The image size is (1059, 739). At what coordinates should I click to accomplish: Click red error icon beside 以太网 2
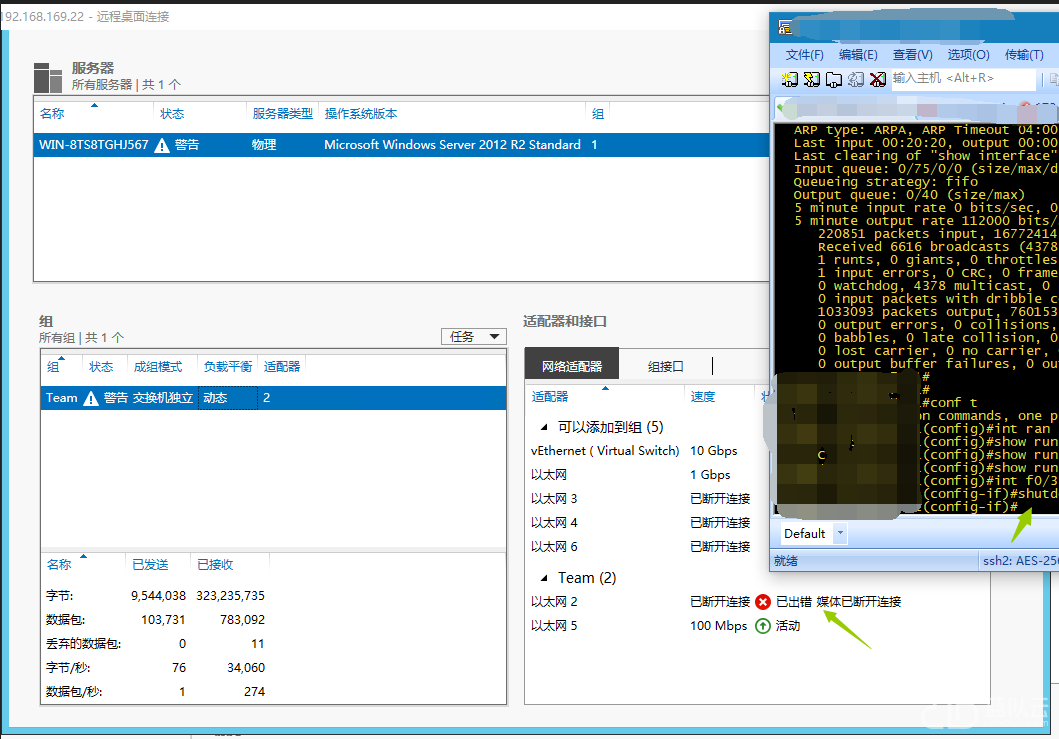point(763,602)
